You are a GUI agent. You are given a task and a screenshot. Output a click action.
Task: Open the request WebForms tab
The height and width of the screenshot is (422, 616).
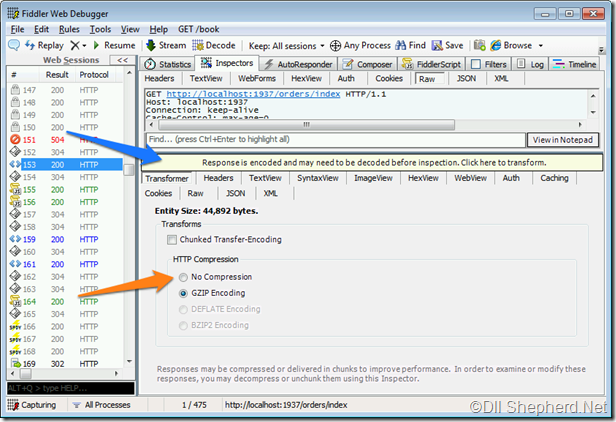coord(257,79)
